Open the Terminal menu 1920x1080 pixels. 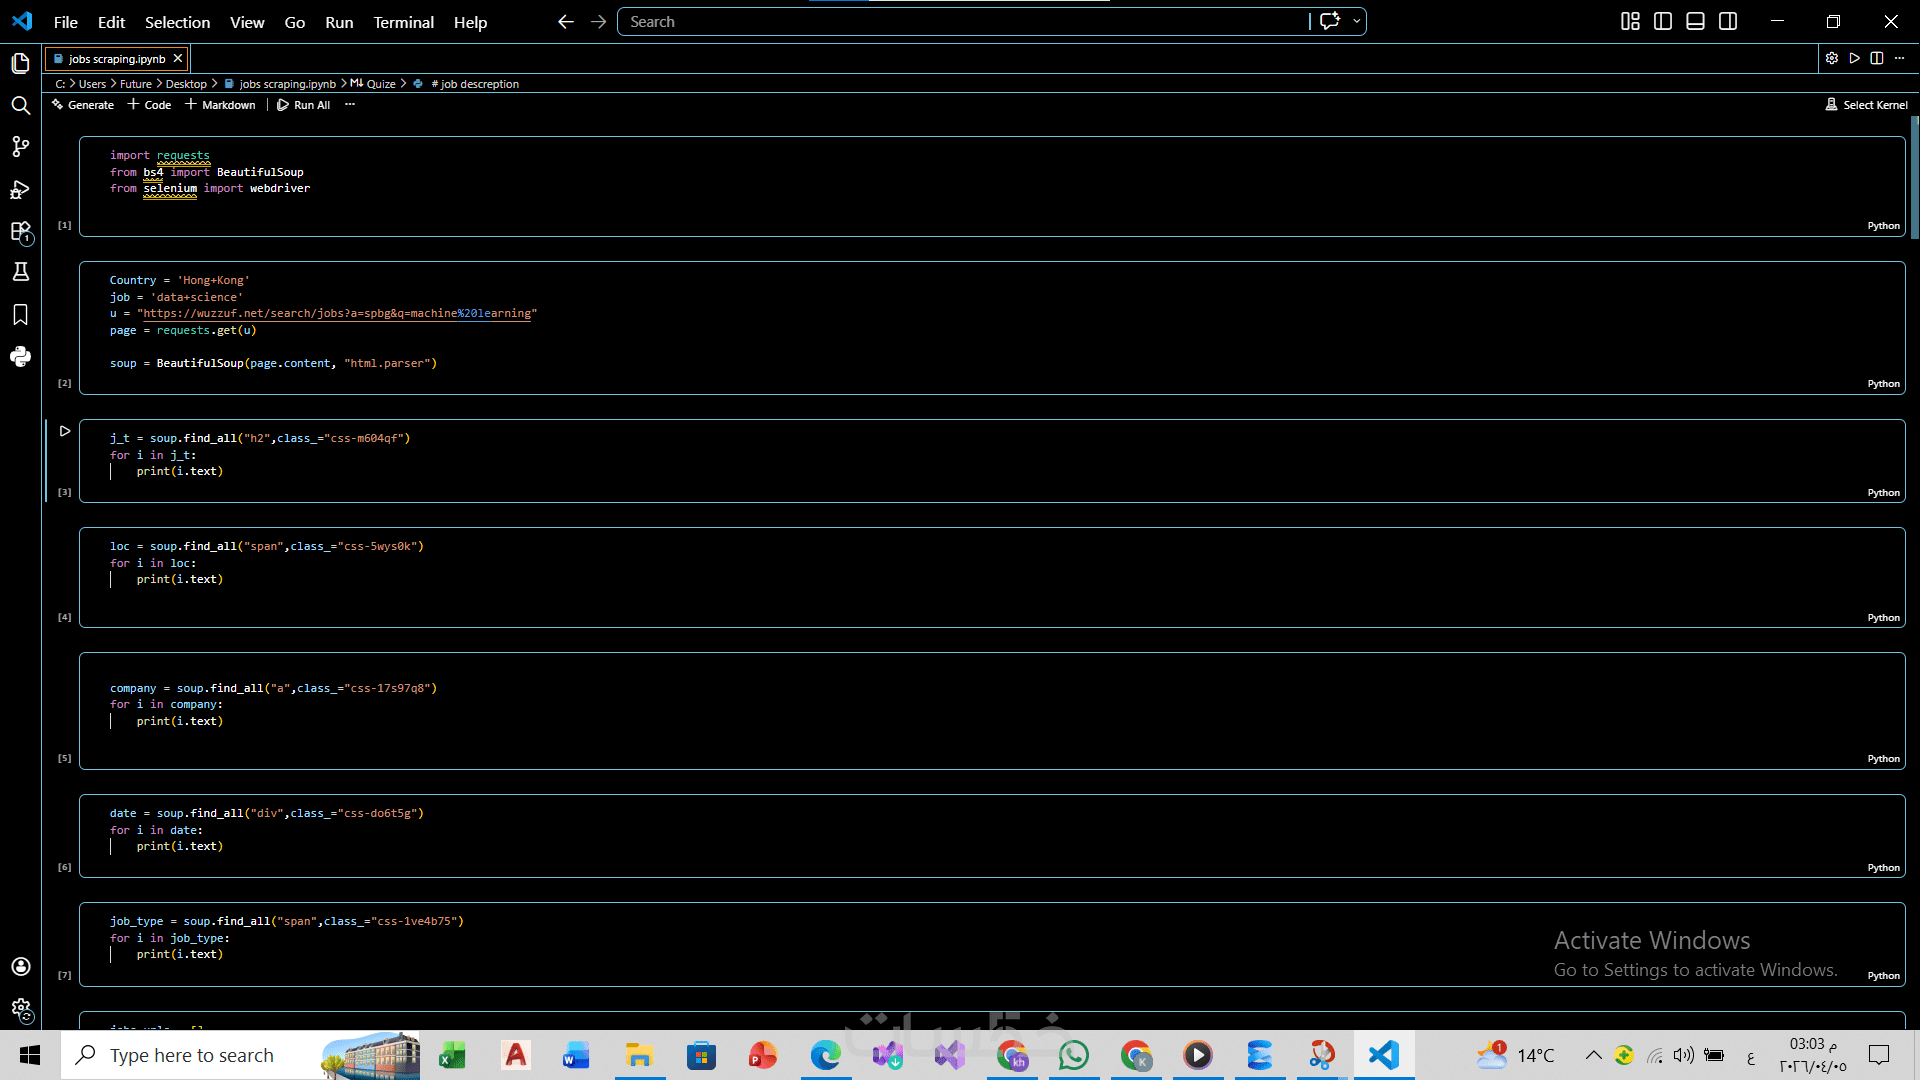point(403,22)
